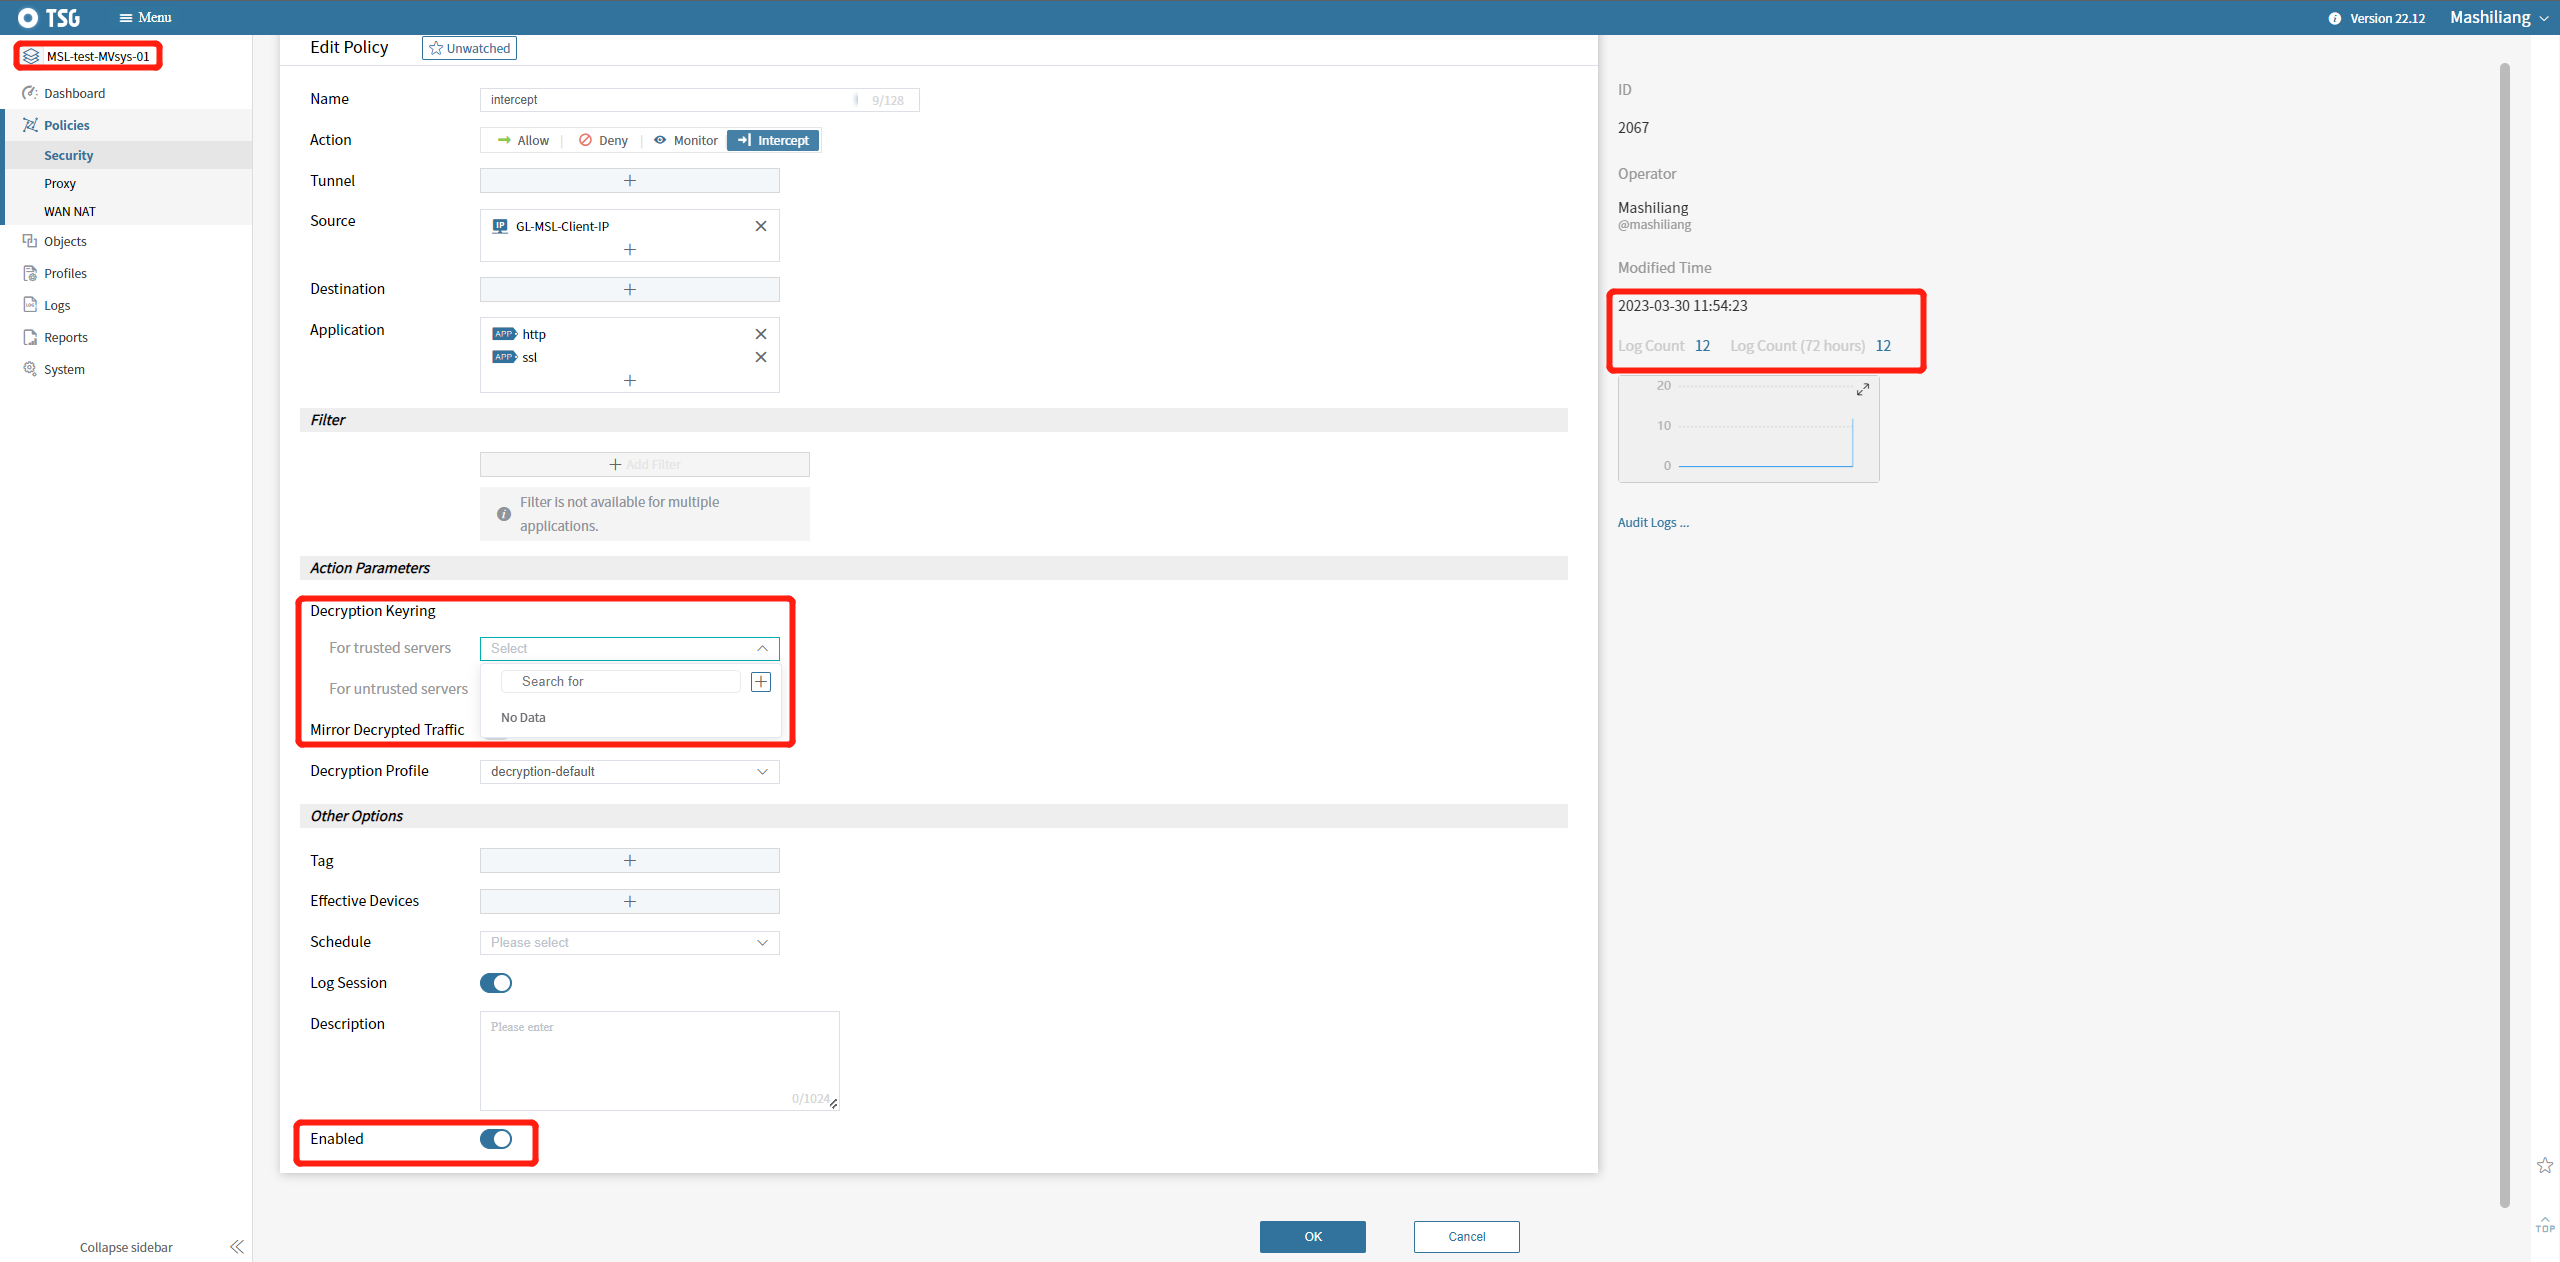The width and height of the screenshot is (2560, 1262).
Task: Expand the log count chart
Action: pos(1863,389)
